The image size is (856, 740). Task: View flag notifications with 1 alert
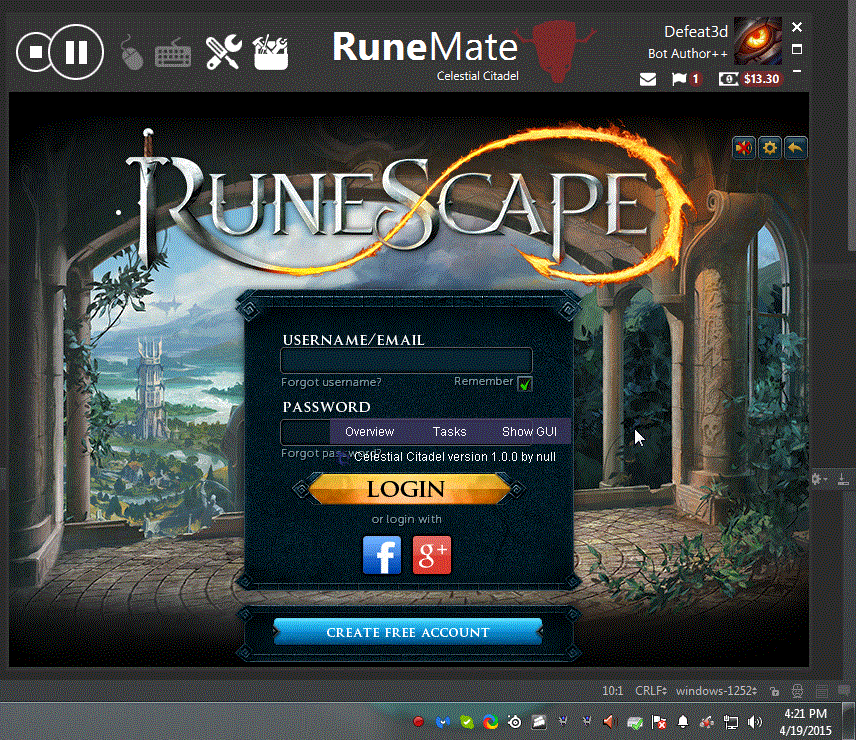[x=686, y=79]
